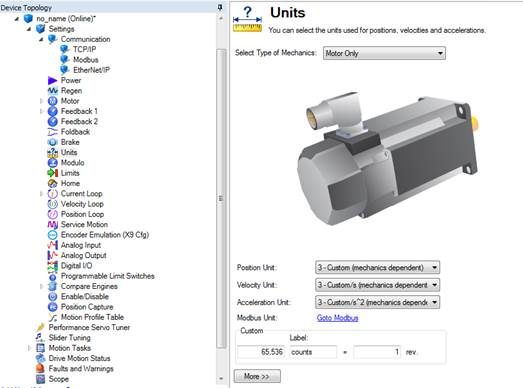The width and height of the screenshot is (523, 388).
Task: Expand the Compare Engines node
Action: [x=41, y=286]
